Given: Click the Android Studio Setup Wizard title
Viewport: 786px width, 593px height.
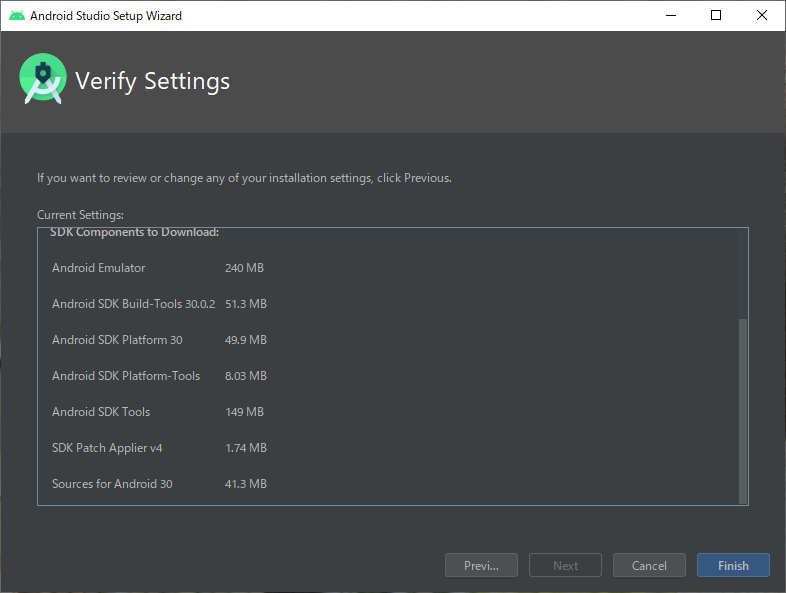Looking at the screenshot, I should click(x=106, y=16).
